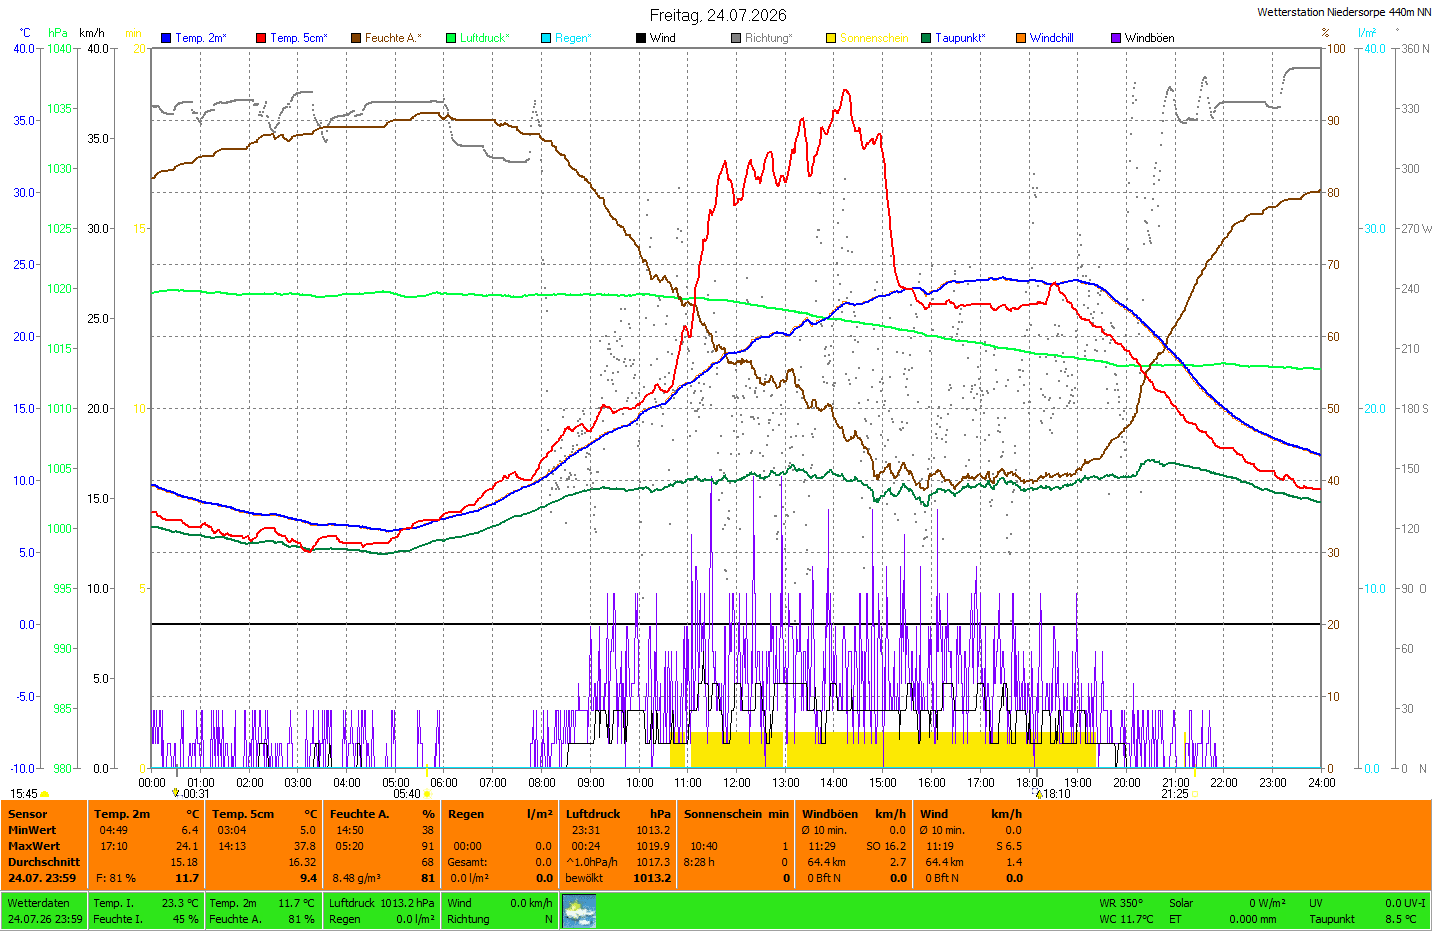This screenshot has height=931, width=1432.
Task: Click the '8.5 °C' dew point value
Action: [1401, 919]
